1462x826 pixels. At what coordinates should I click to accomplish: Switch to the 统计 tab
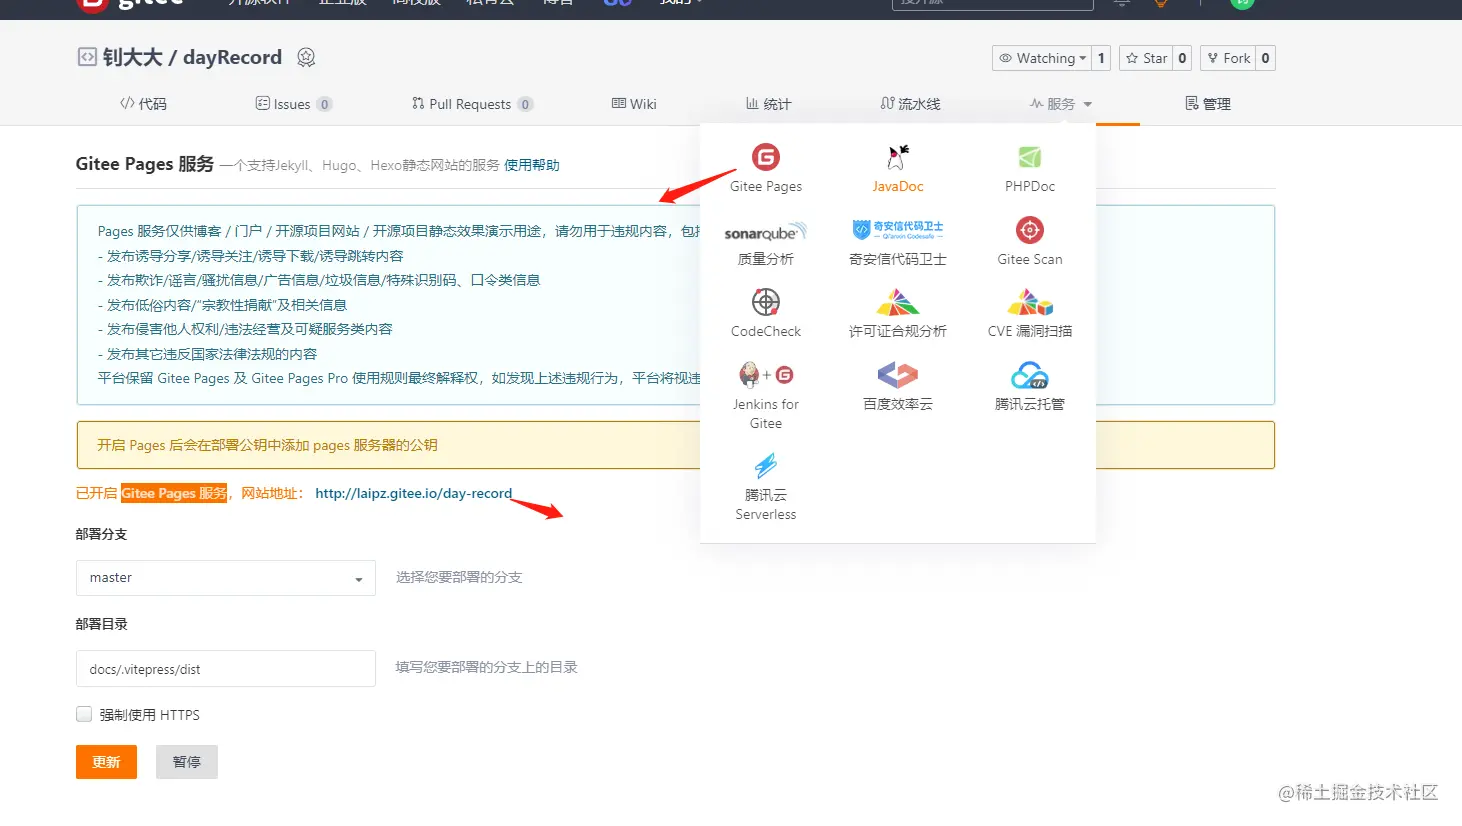[768, 104]
